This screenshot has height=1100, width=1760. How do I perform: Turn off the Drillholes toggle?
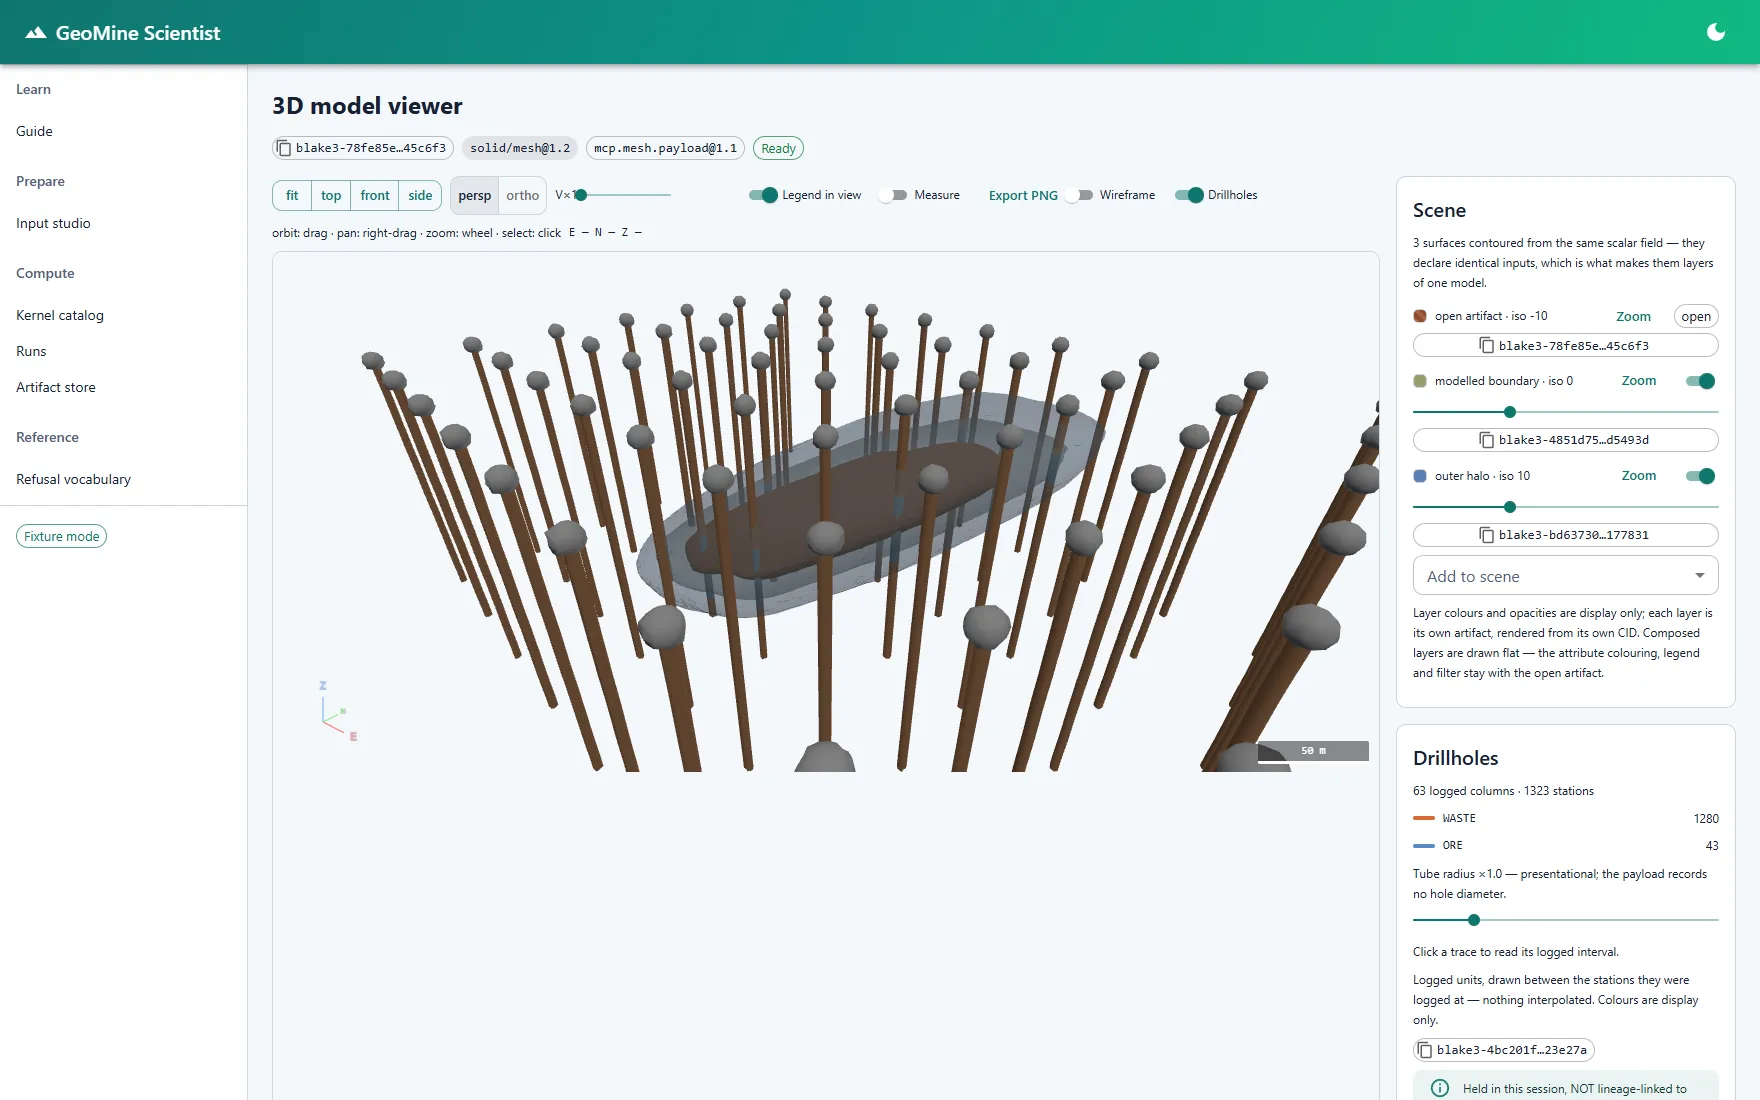tap(1189, 195)
